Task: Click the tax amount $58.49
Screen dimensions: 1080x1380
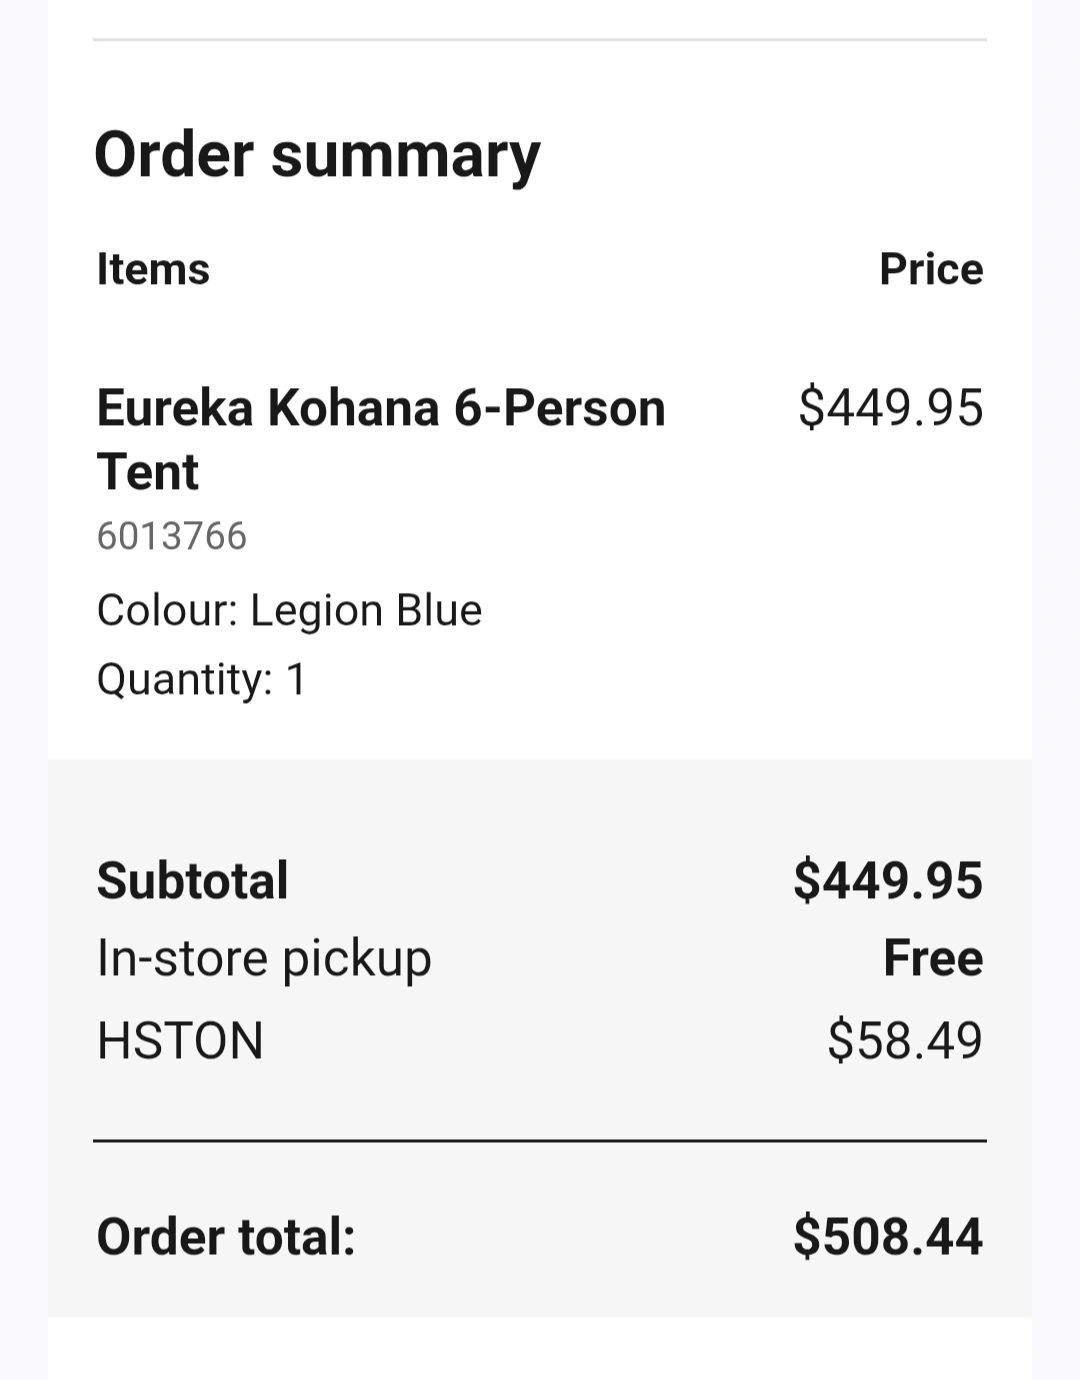Action: pos(904,1040)
